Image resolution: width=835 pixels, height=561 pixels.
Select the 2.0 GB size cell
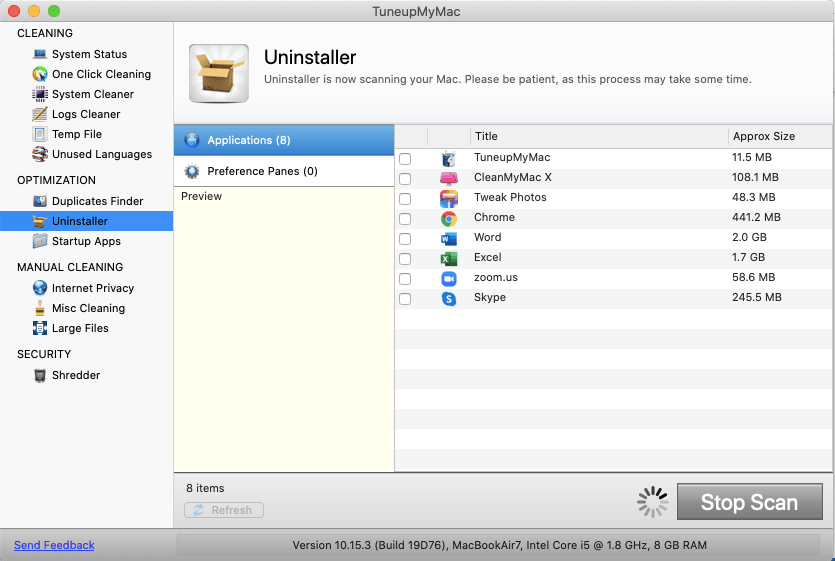749,237
